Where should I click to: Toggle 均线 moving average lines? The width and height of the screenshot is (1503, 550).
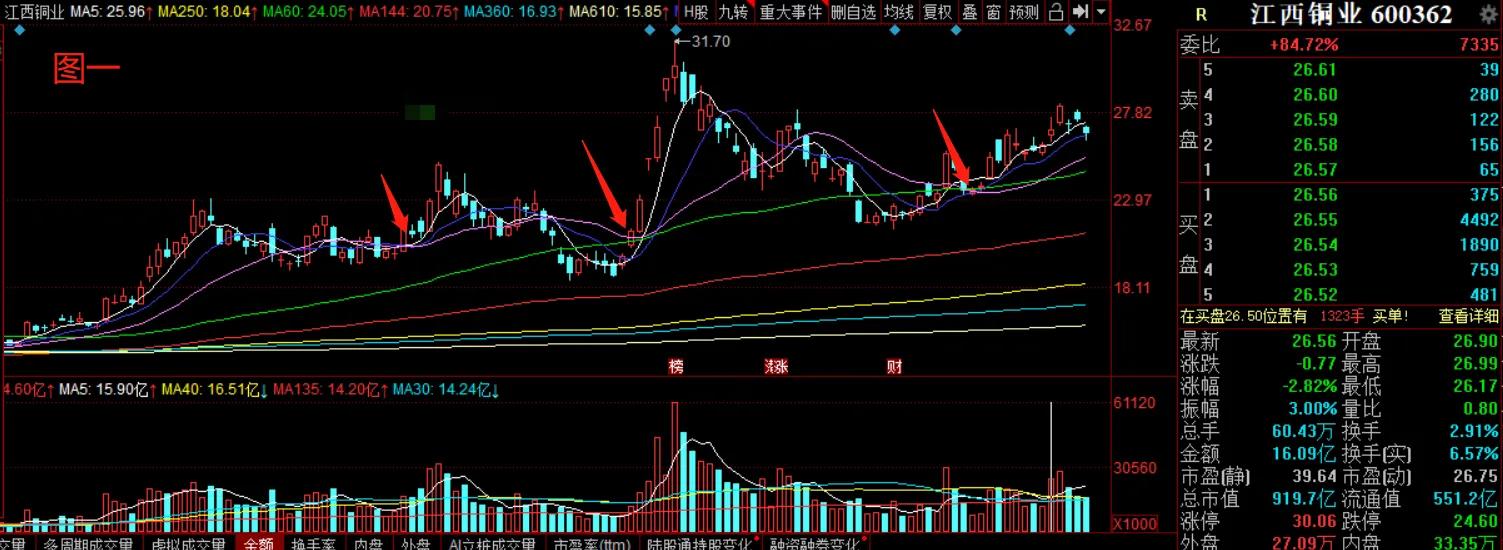pyautogui.click(x=899, y=12)
